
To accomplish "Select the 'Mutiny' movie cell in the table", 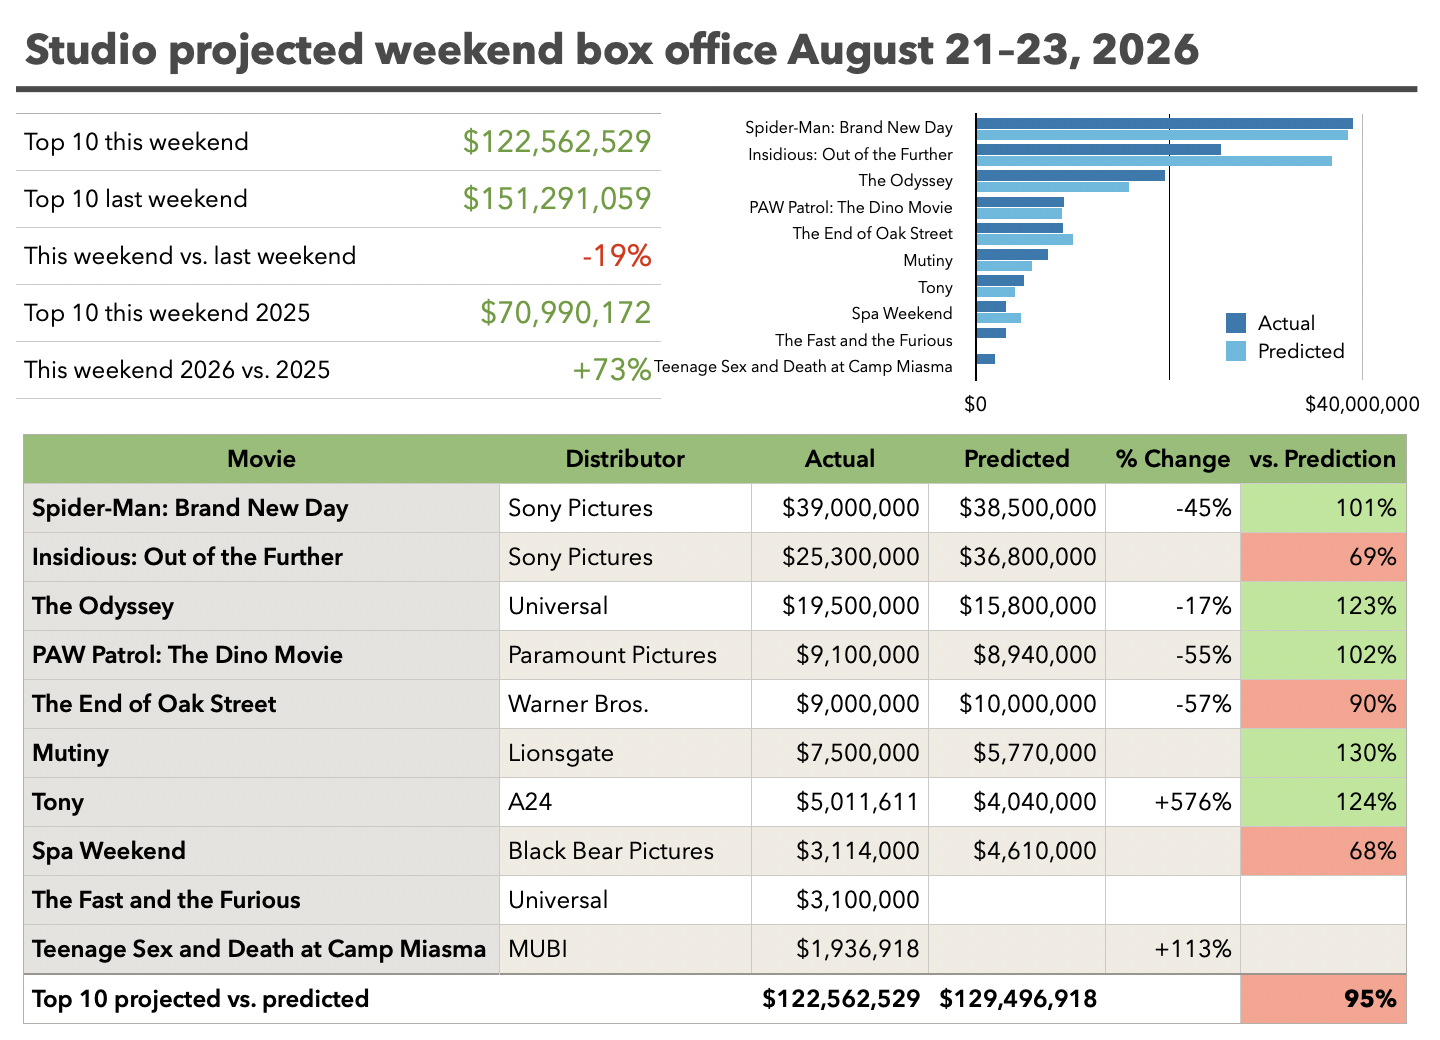I will (x=261, y=753).
